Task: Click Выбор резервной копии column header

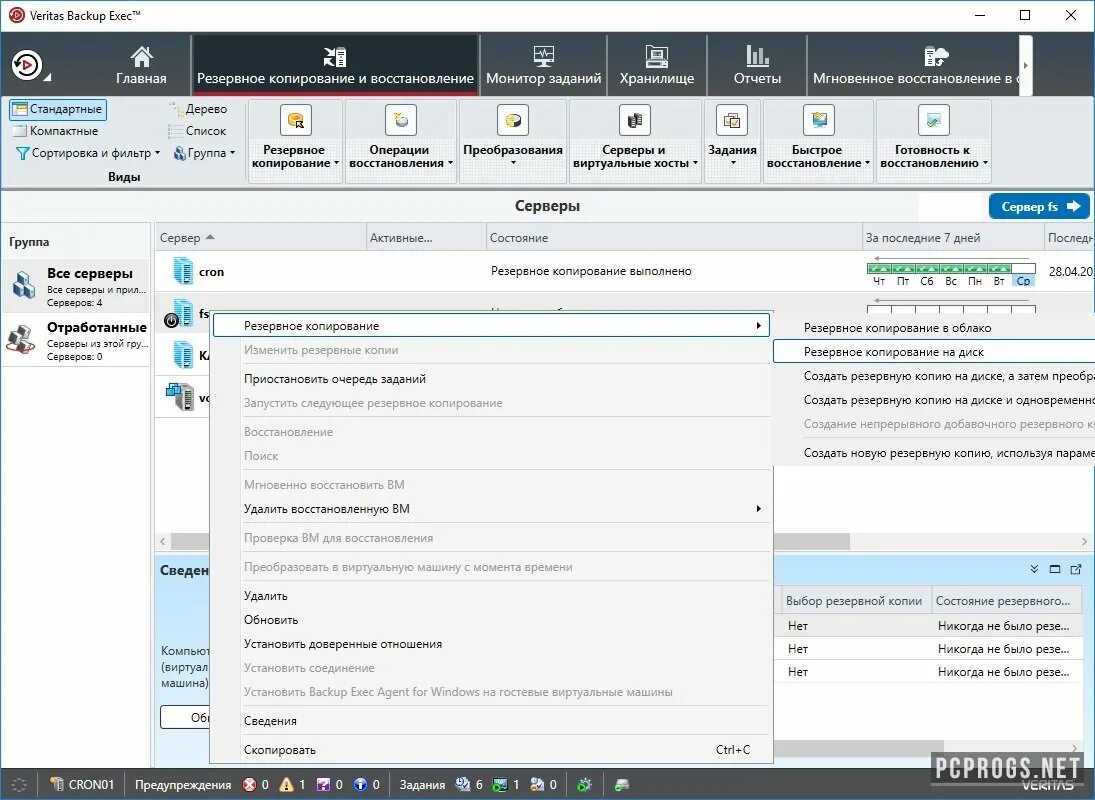Action: pos(855,601)
